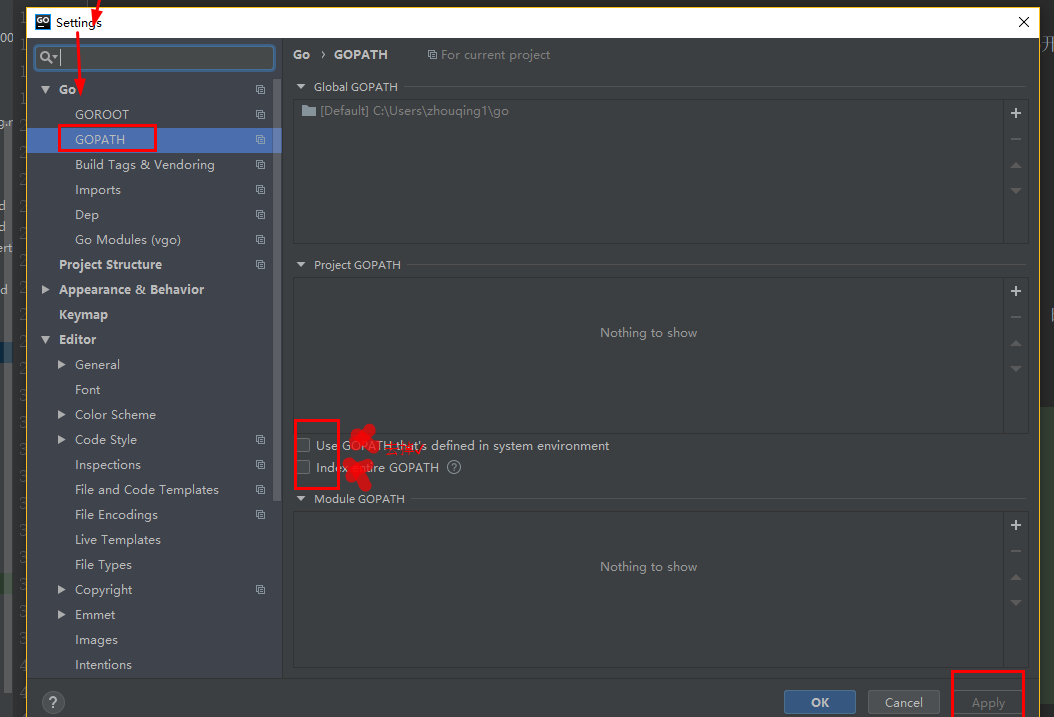Image resolution: width=1054 pixels, height=717 pixels.
Task: Add a path to Global GOPATH list
Action: (x=1016, y=113)
